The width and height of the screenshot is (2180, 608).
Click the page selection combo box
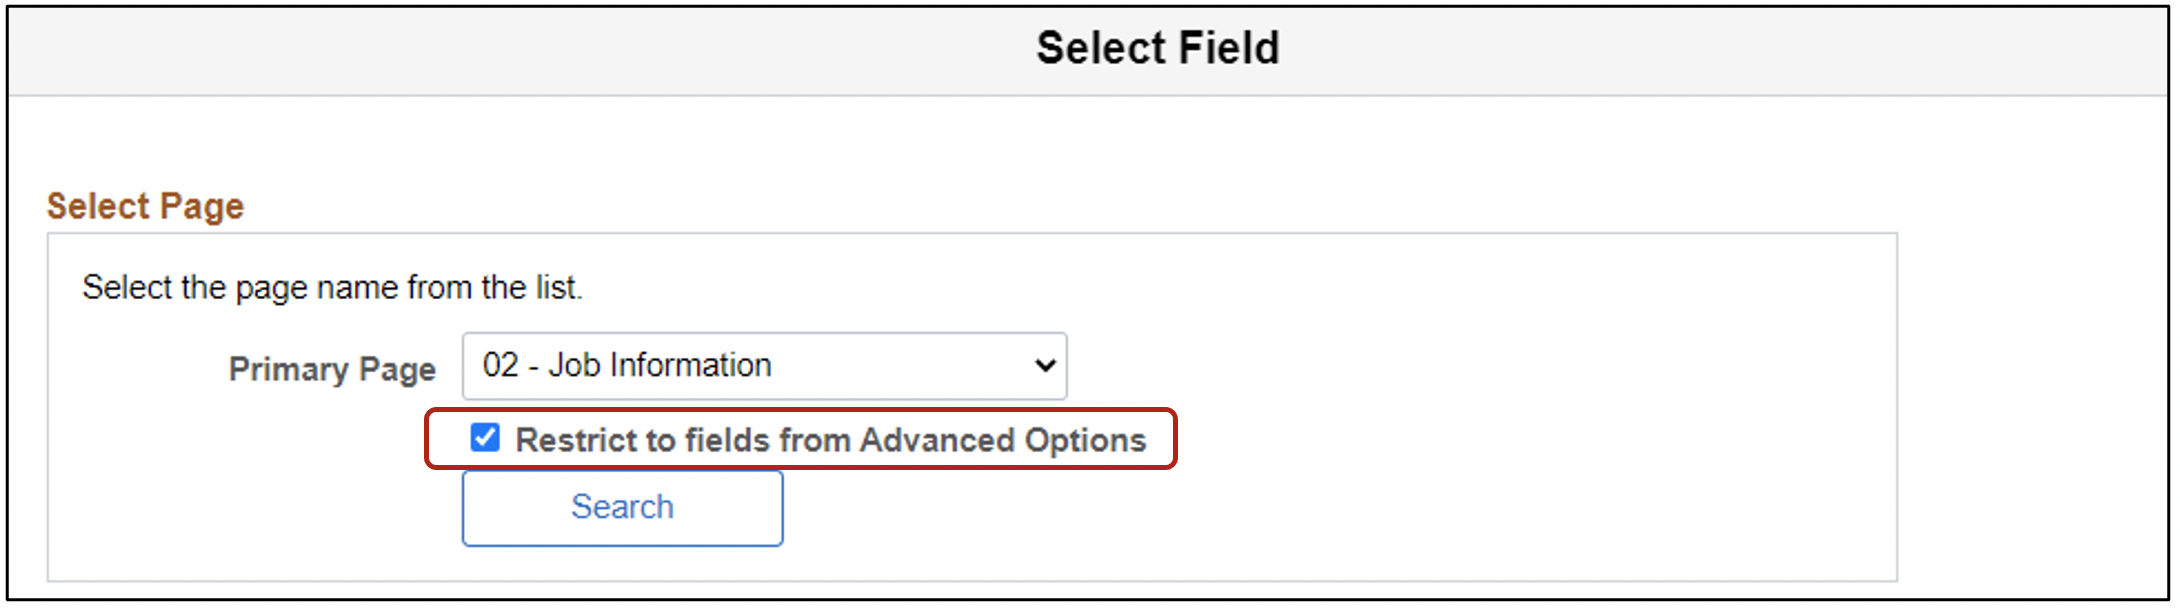763,366
